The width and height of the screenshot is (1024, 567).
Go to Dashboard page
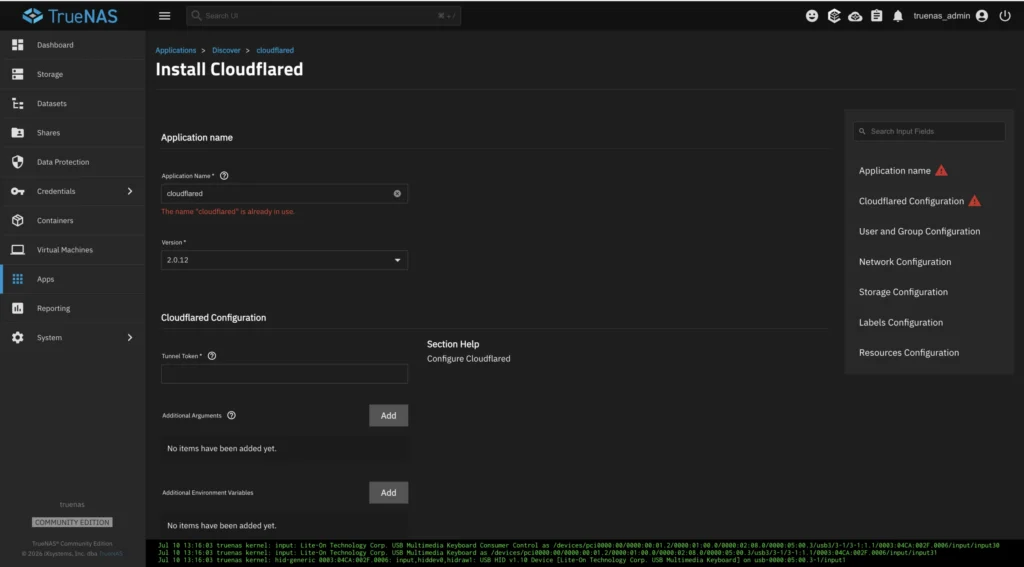[72, 44]
